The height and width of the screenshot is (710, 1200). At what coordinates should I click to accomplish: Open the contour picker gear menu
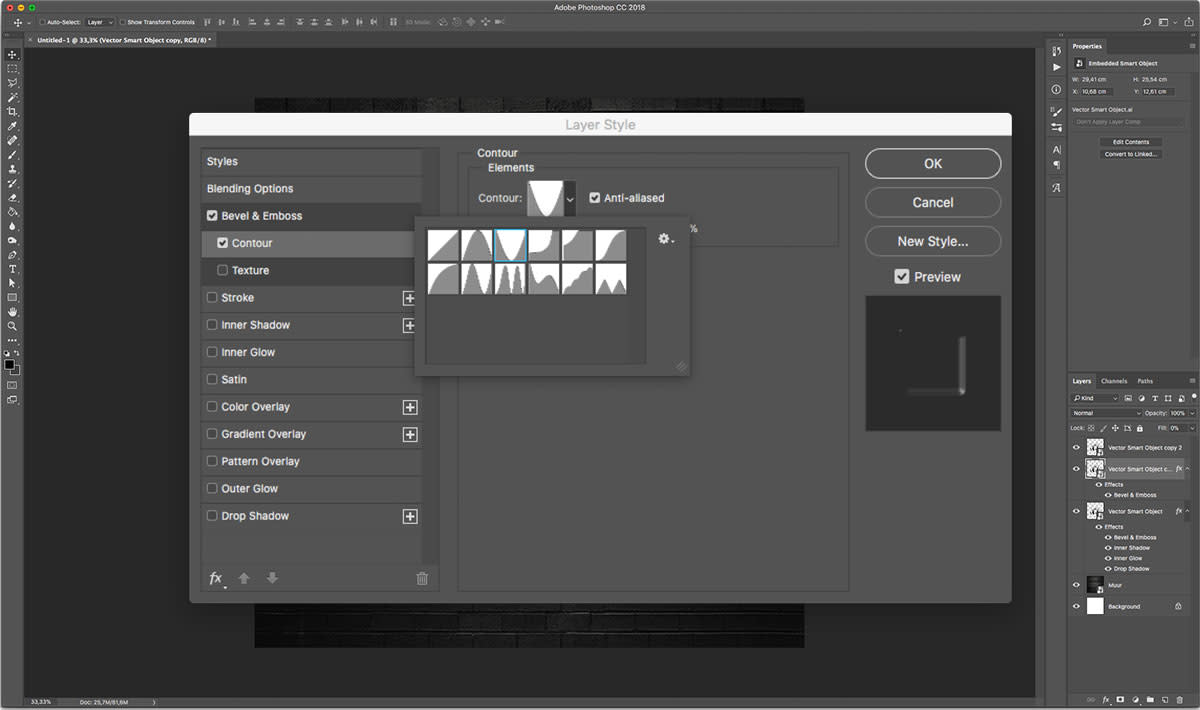click(x=665, y=239)
